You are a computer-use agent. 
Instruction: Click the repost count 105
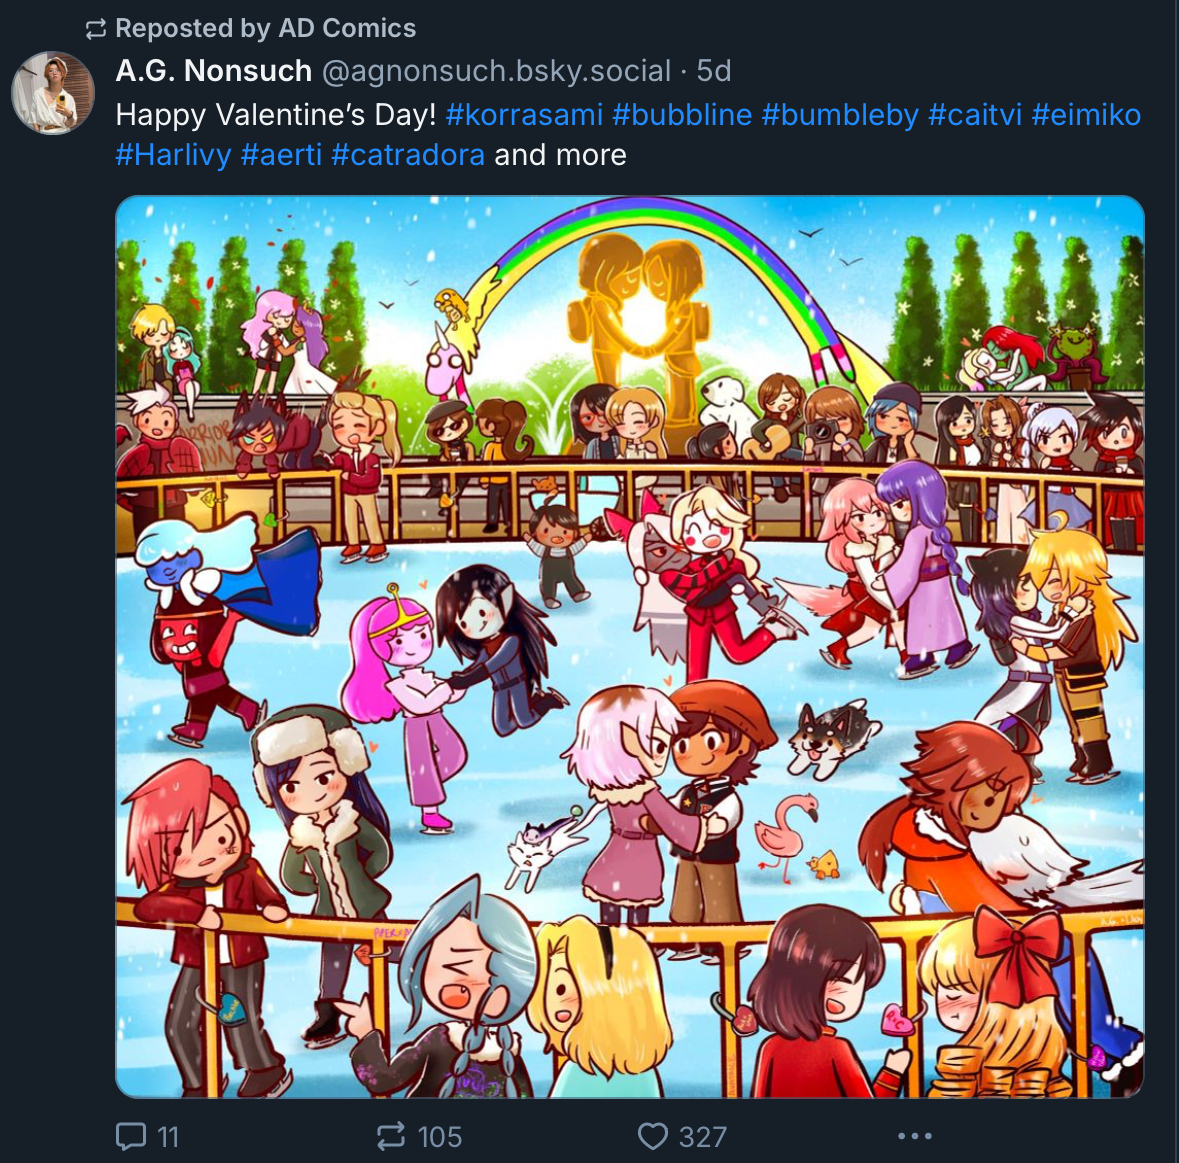pos(439,1137)
